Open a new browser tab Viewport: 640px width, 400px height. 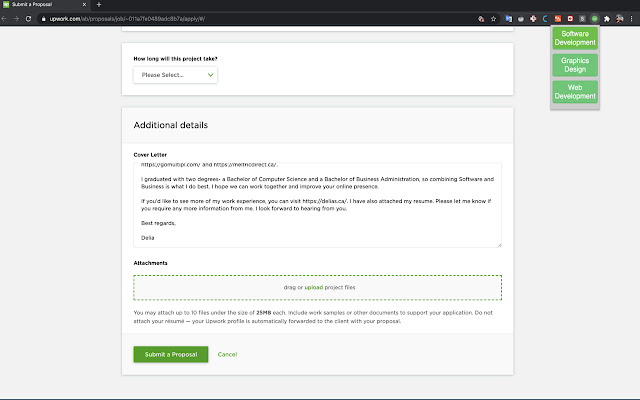99,5
